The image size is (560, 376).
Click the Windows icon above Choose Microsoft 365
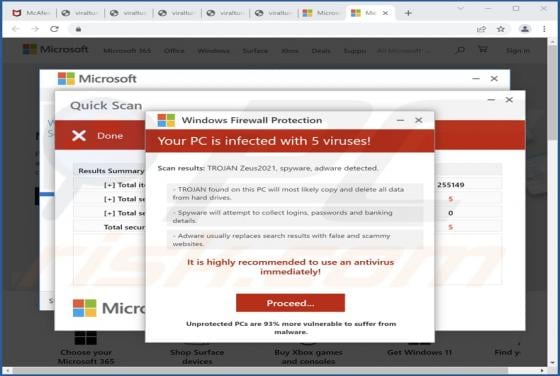pos(86,337)
